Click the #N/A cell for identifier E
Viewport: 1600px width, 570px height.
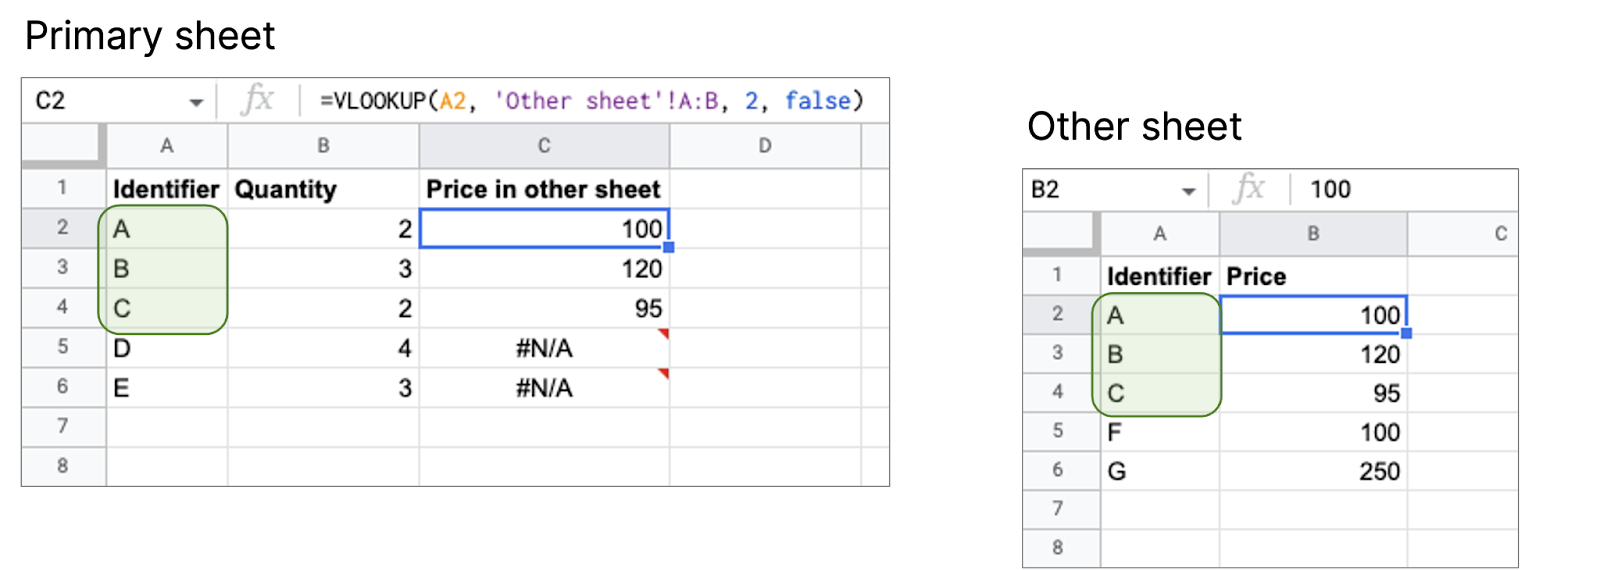(x=544, y=388)
